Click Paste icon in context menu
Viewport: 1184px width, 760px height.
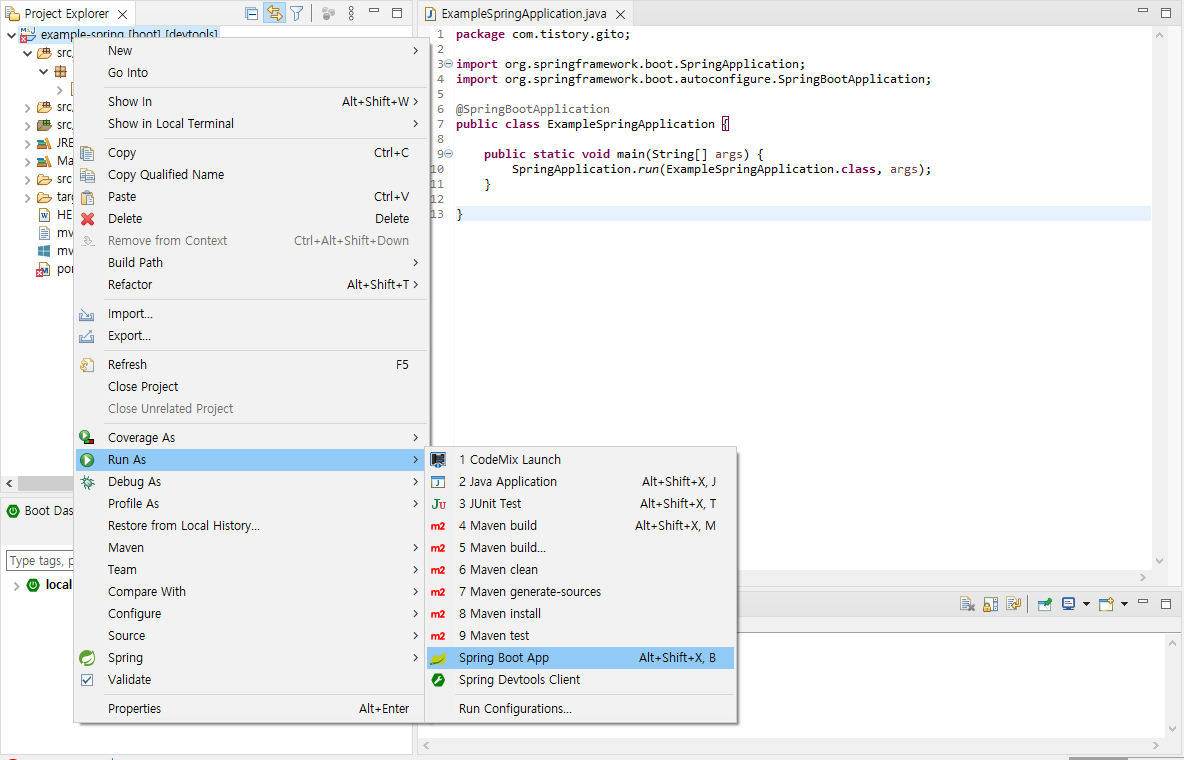[88, 197]
